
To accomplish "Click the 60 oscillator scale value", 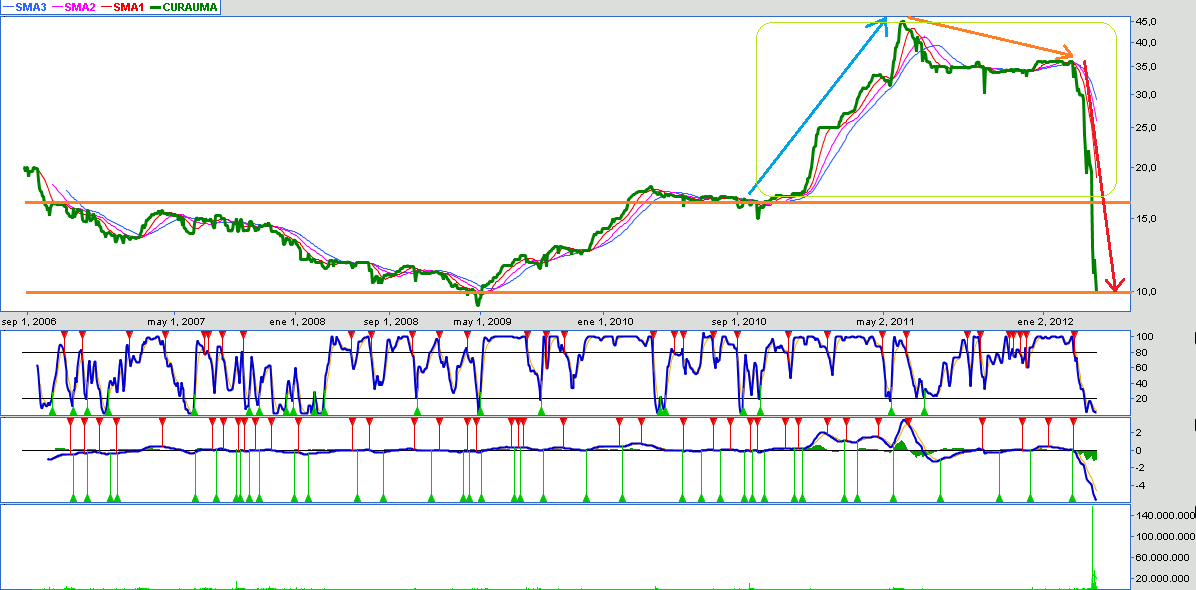I will pyautogui.click(x=1143, y=367).
